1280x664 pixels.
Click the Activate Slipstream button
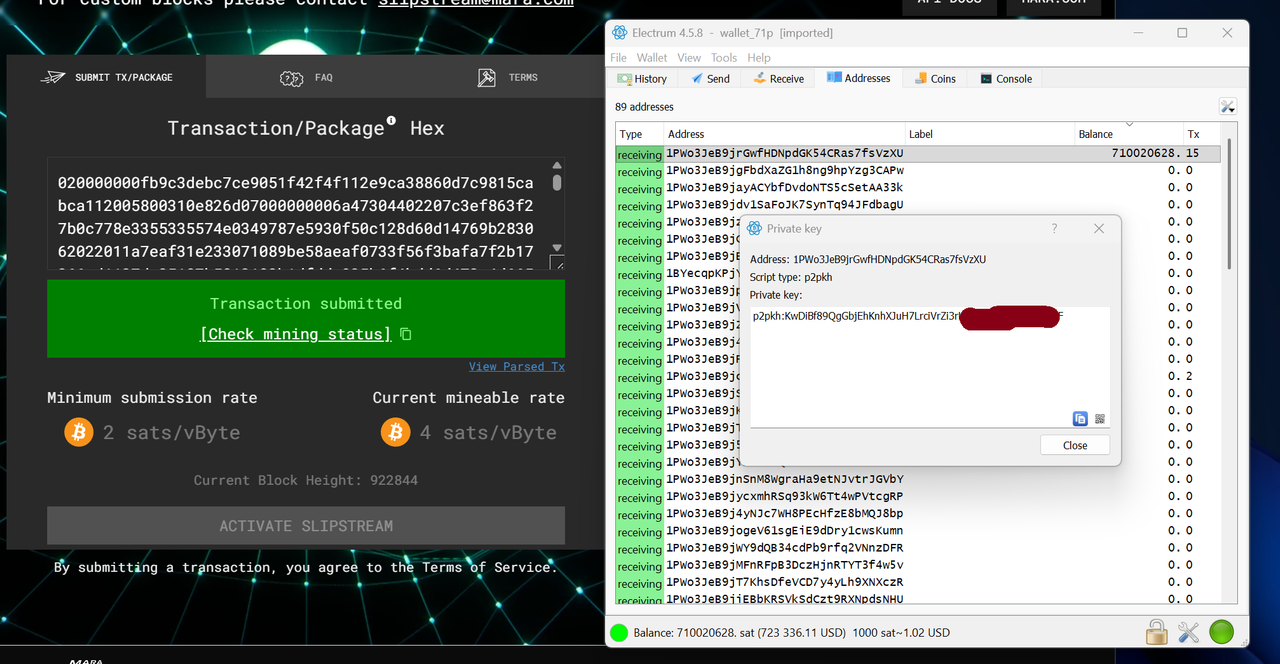click(x=306, y=526)
